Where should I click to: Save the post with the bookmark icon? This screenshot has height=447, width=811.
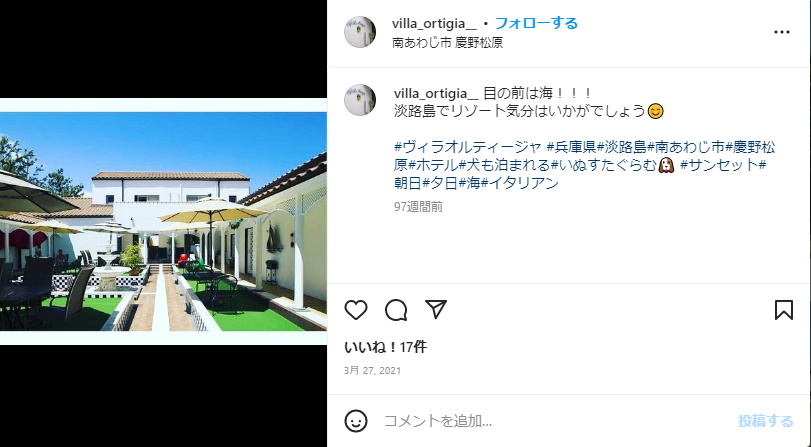(784, 310)
